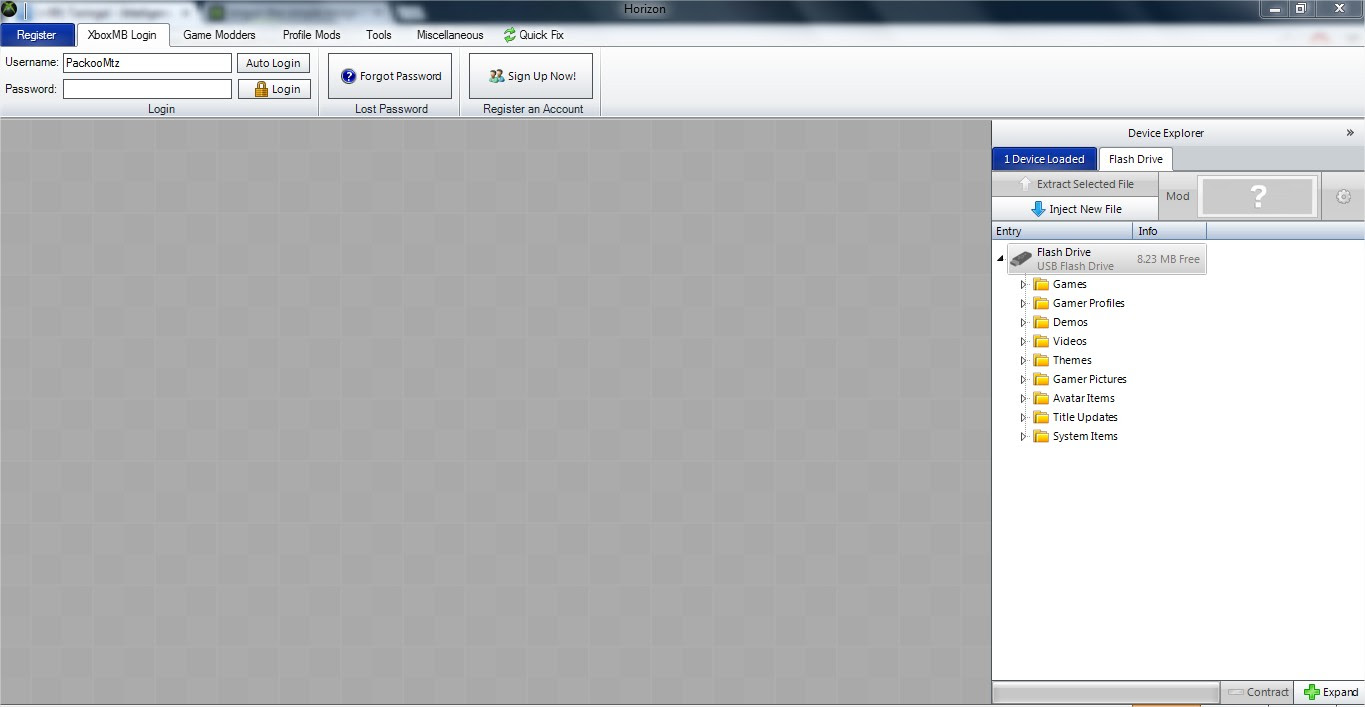Click the progress bar beside Contract
1365x707 pixels.
tap(1105, 692)
